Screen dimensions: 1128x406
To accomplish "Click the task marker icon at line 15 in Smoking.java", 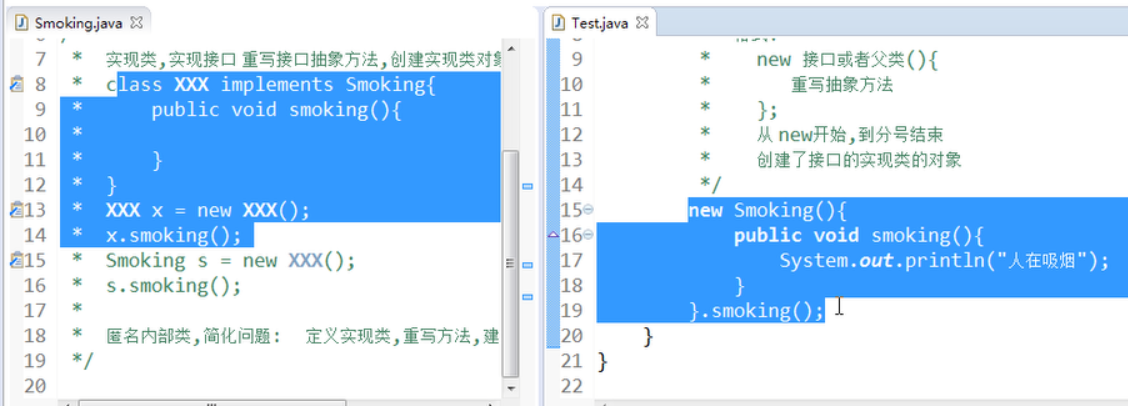I will [x=17, y=260].
